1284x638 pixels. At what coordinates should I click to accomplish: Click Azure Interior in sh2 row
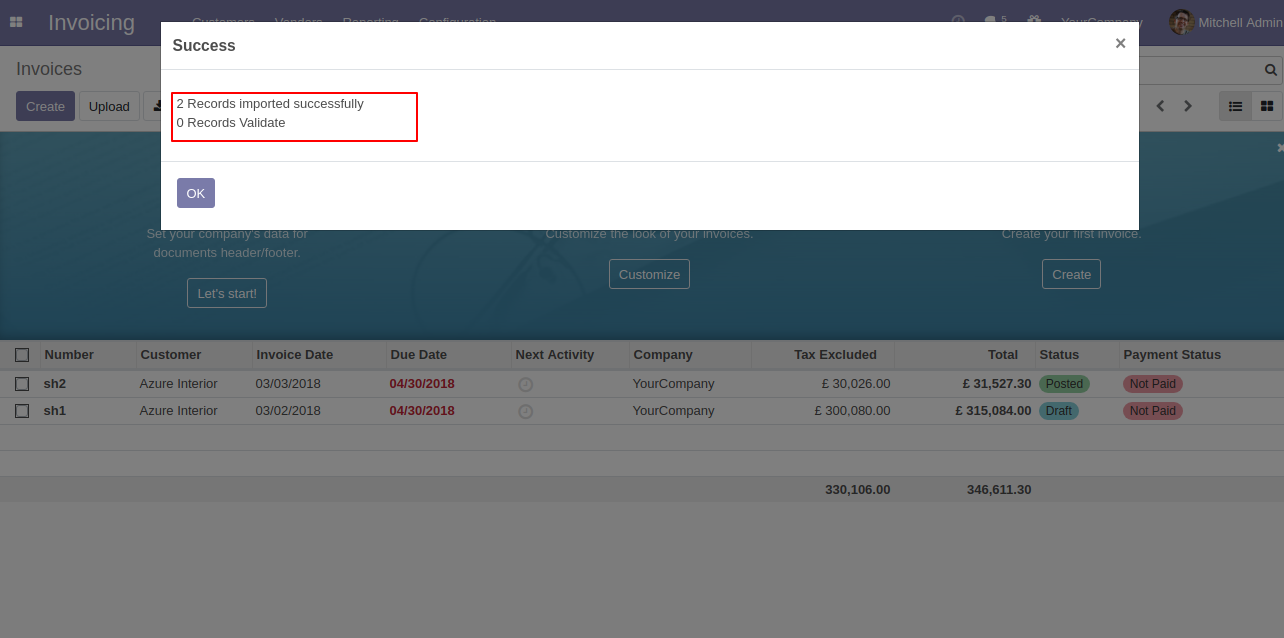[178, 383]
